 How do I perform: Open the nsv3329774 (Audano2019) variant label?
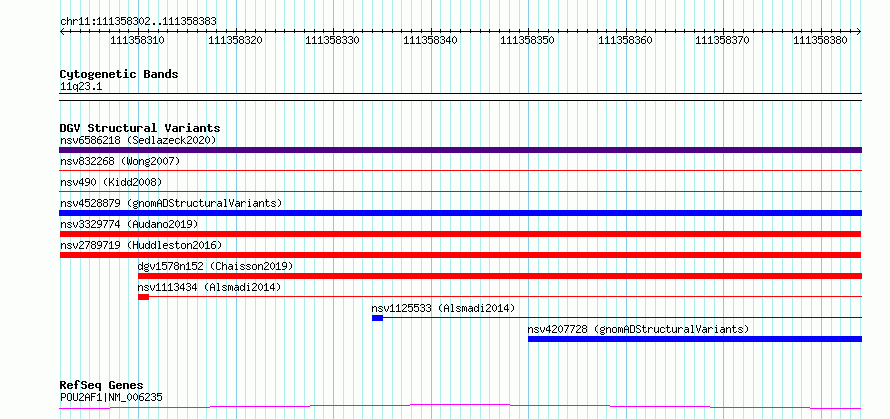129,224
